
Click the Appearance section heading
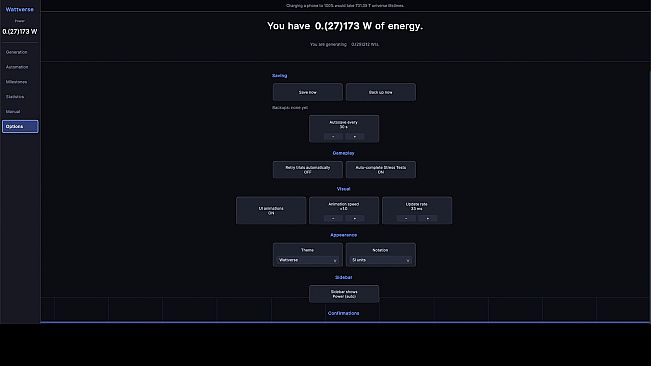343,235
